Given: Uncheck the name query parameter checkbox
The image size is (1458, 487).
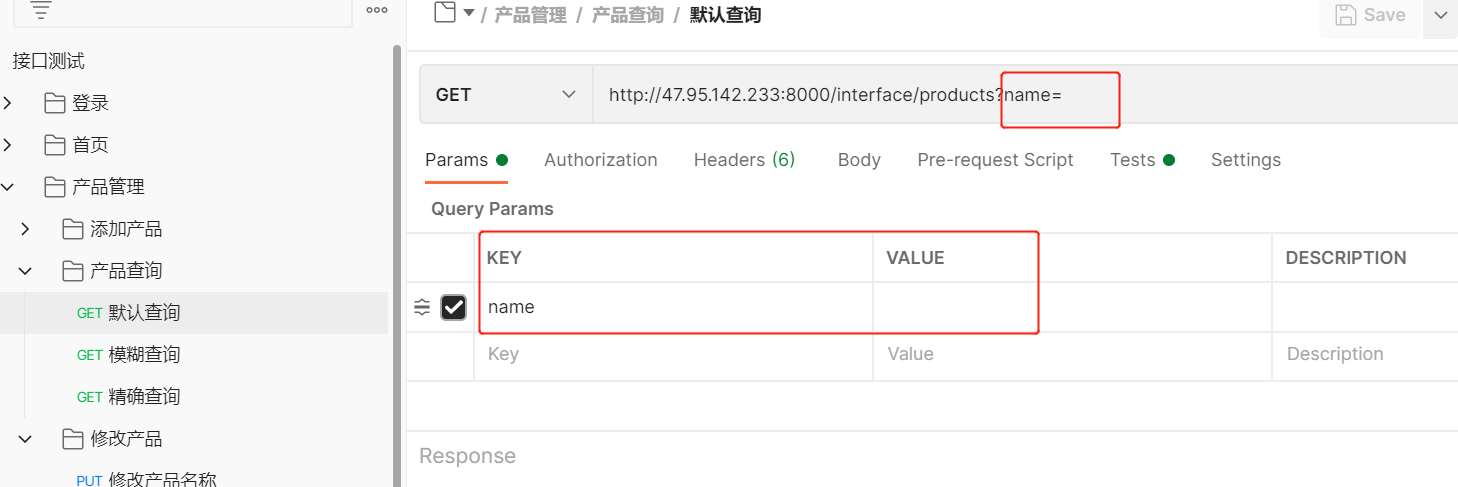Looking at the screenshot, I should pyautogui.click(x=453, y=307).
